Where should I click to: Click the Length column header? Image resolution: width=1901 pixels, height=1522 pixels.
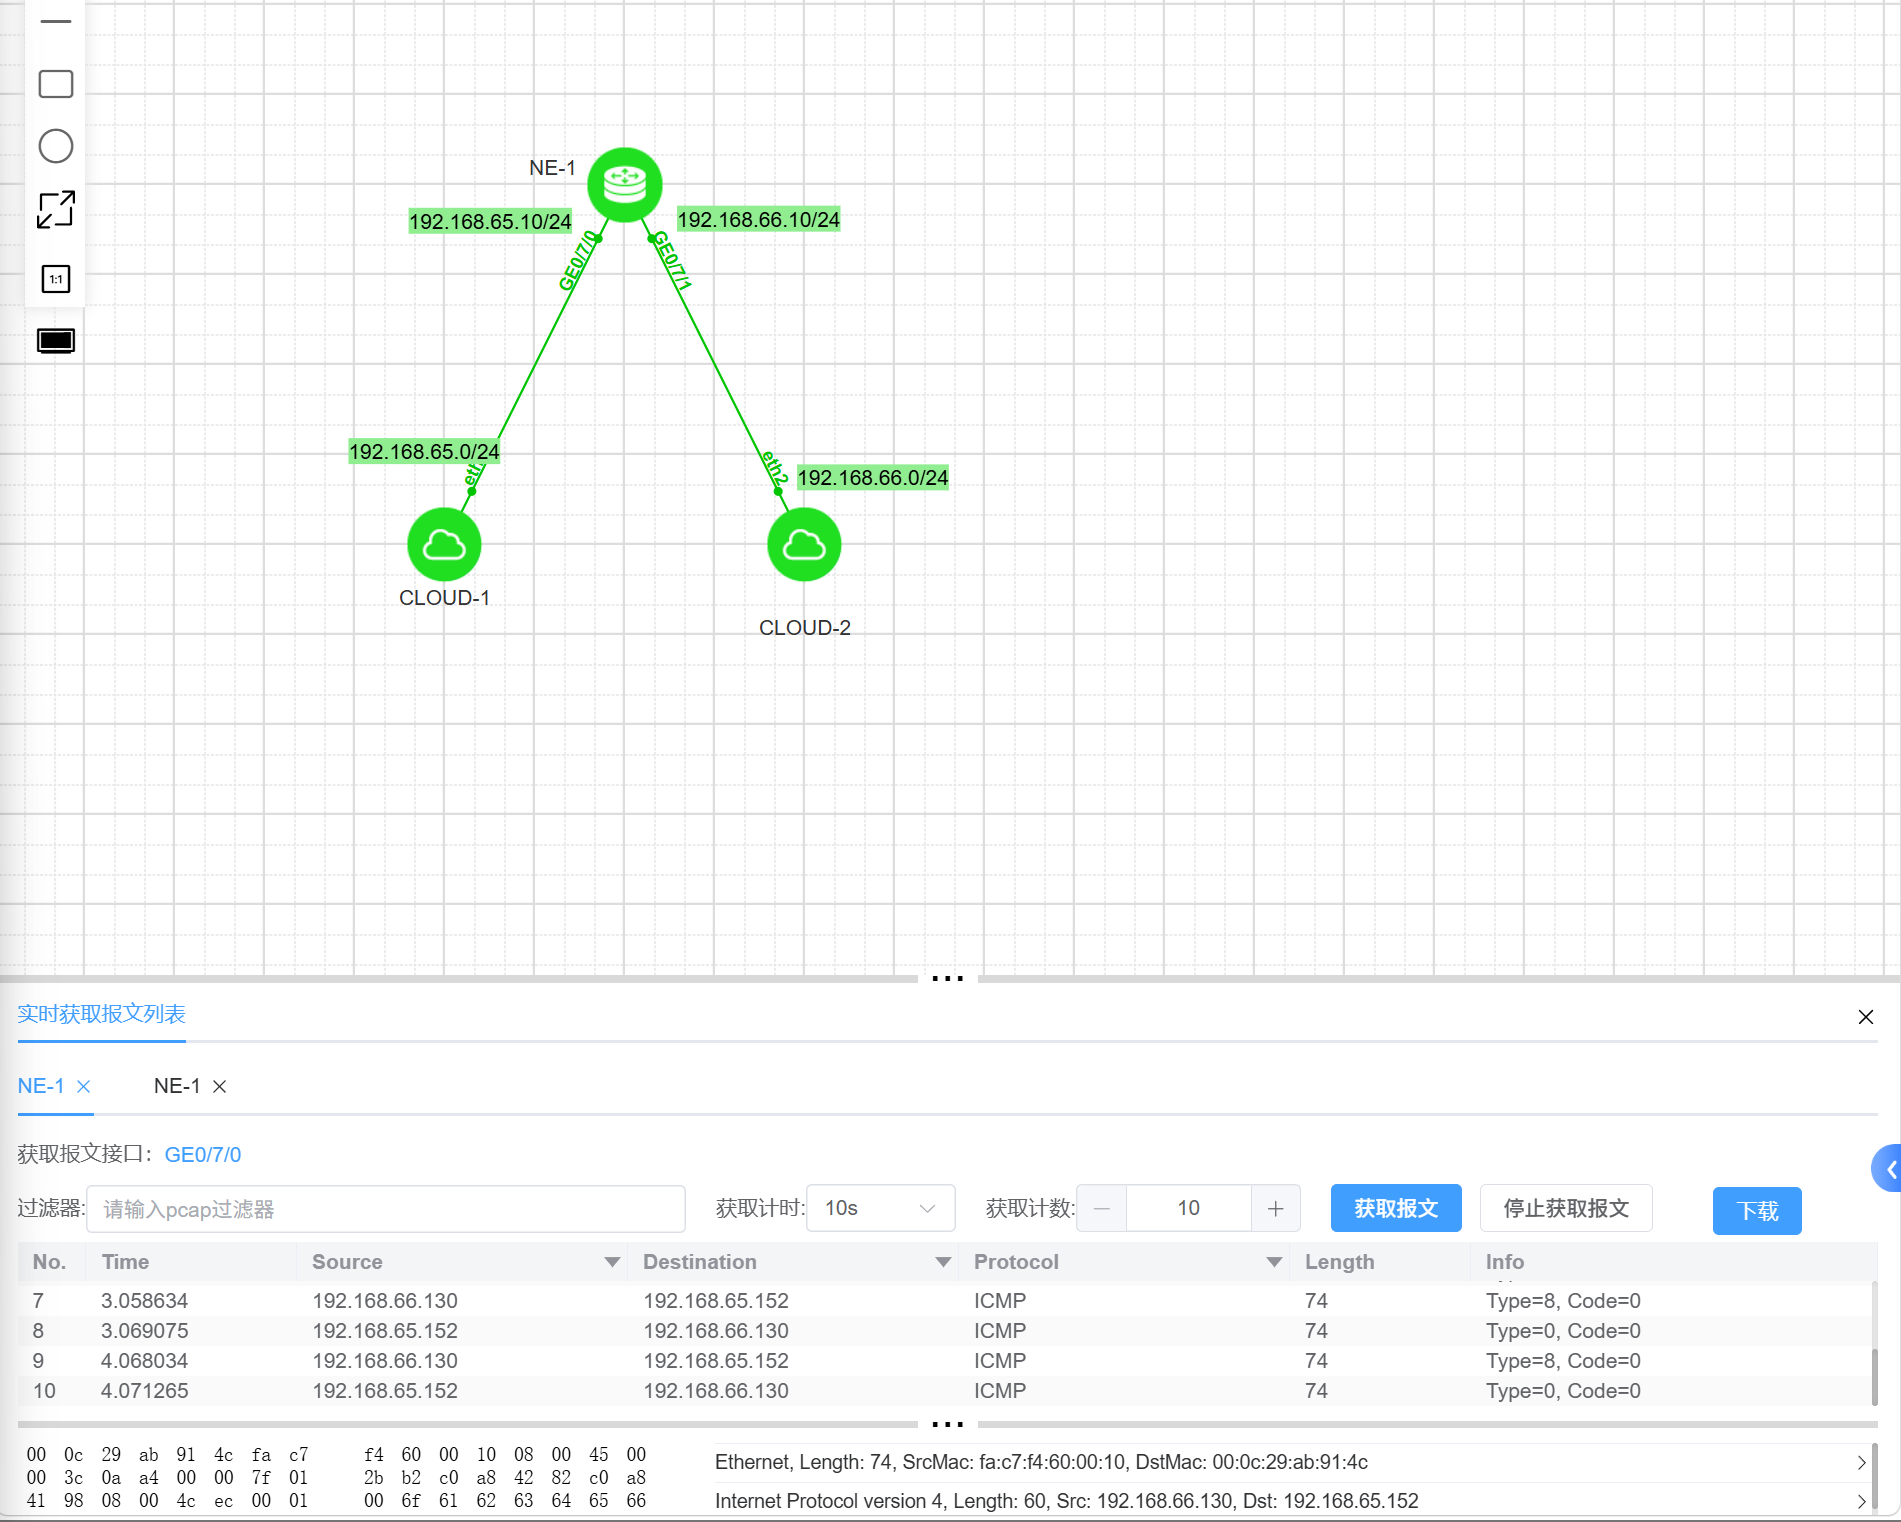[1339, 1262]
